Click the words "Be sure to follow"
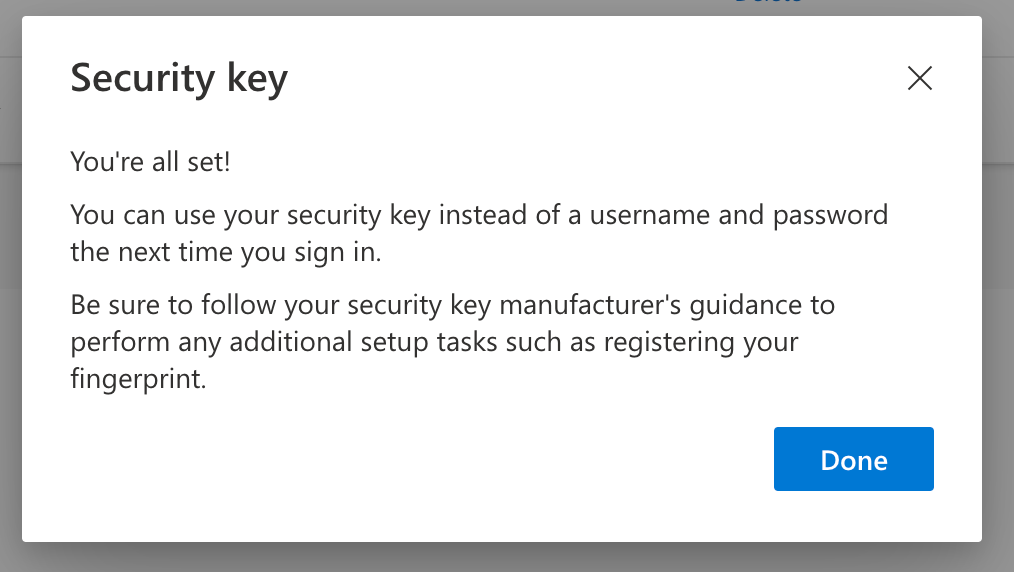The width and height of the screenshot is (1014, 572). pyautogui.click(x=173, y=305)
